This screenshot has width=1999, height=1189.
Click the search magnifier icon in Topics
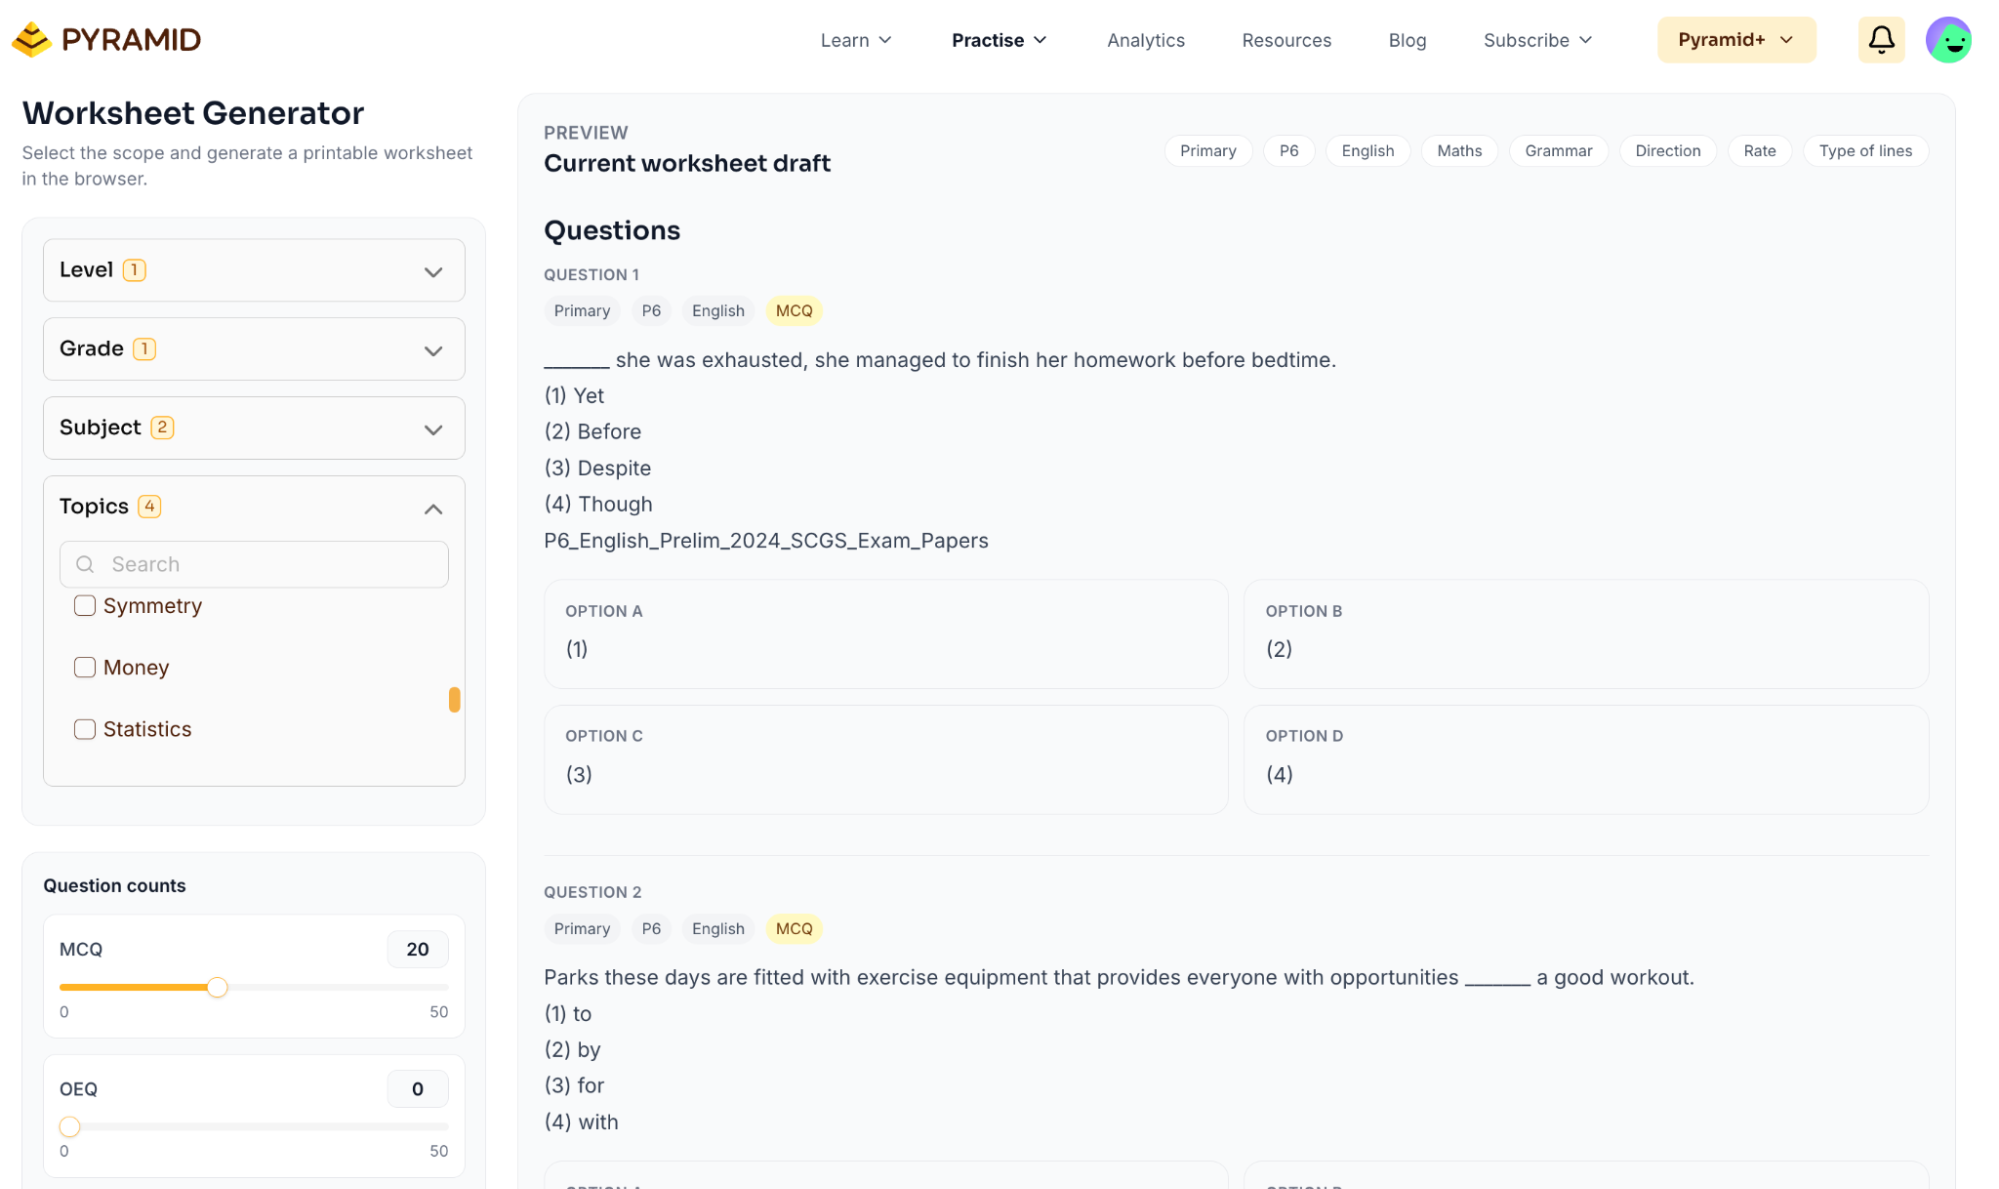coord(85,564)
